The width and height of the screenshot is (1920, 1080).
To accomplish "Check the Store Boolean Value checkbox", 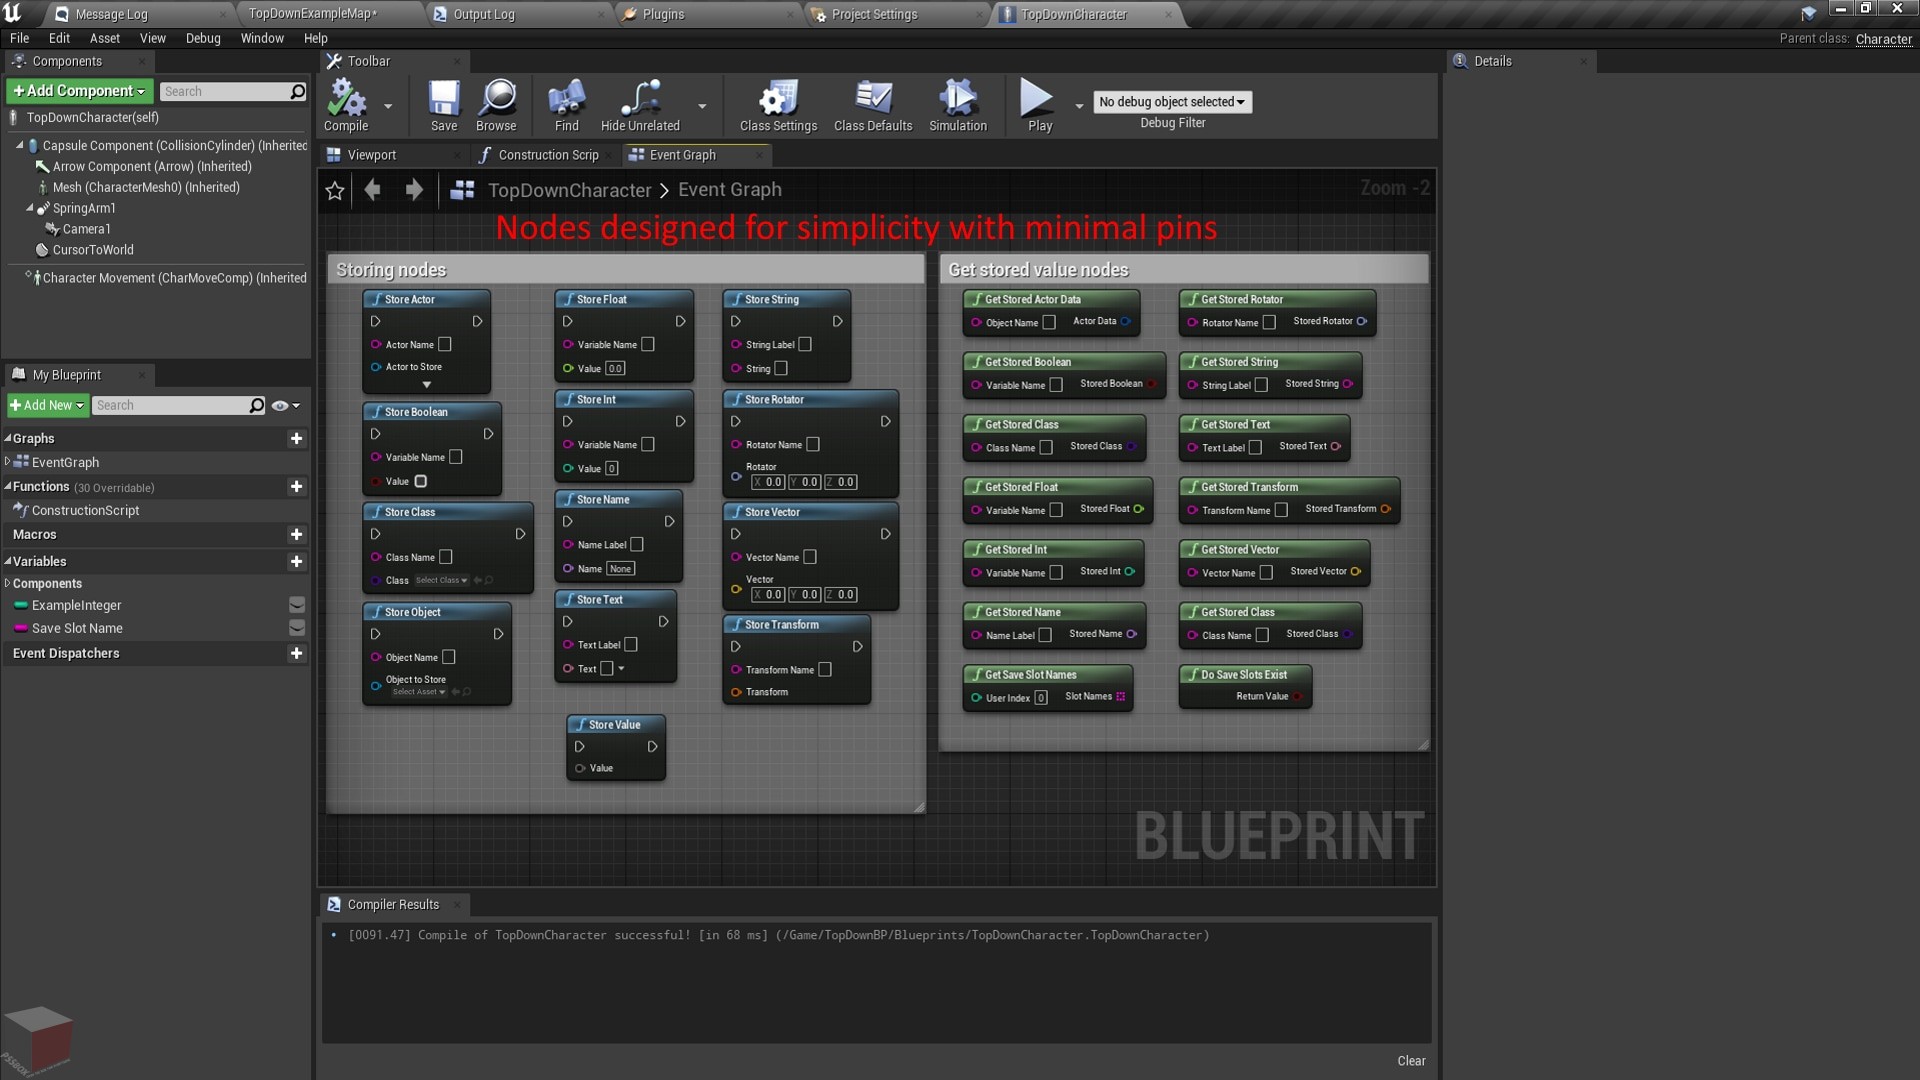I will point(421,481).
